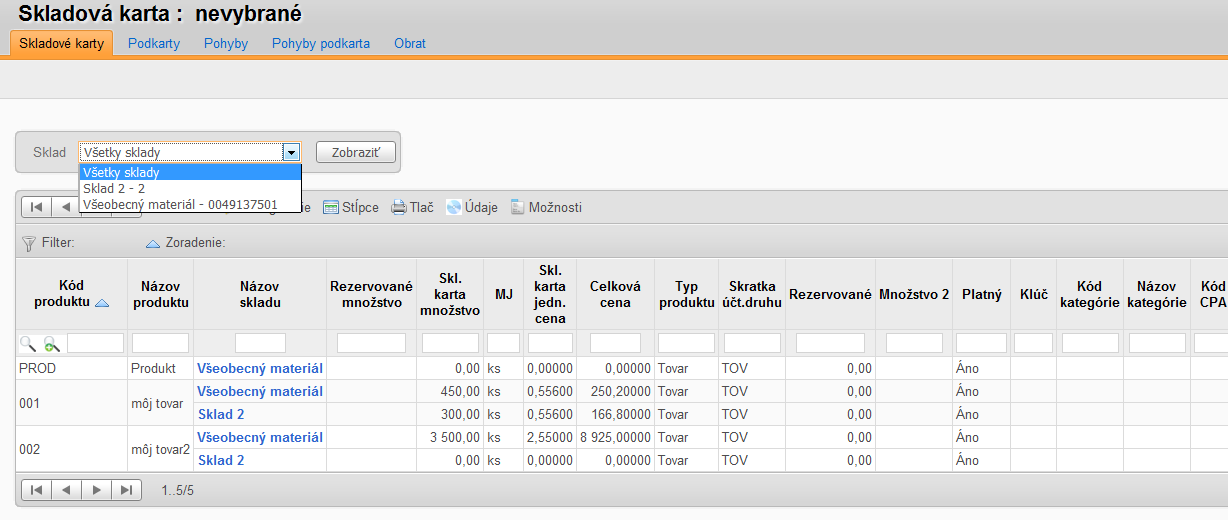Click the 8 925,00000 total price cell
This screenshot has width=1228, height=520.
pyautogui.click(x=615, y=437)
